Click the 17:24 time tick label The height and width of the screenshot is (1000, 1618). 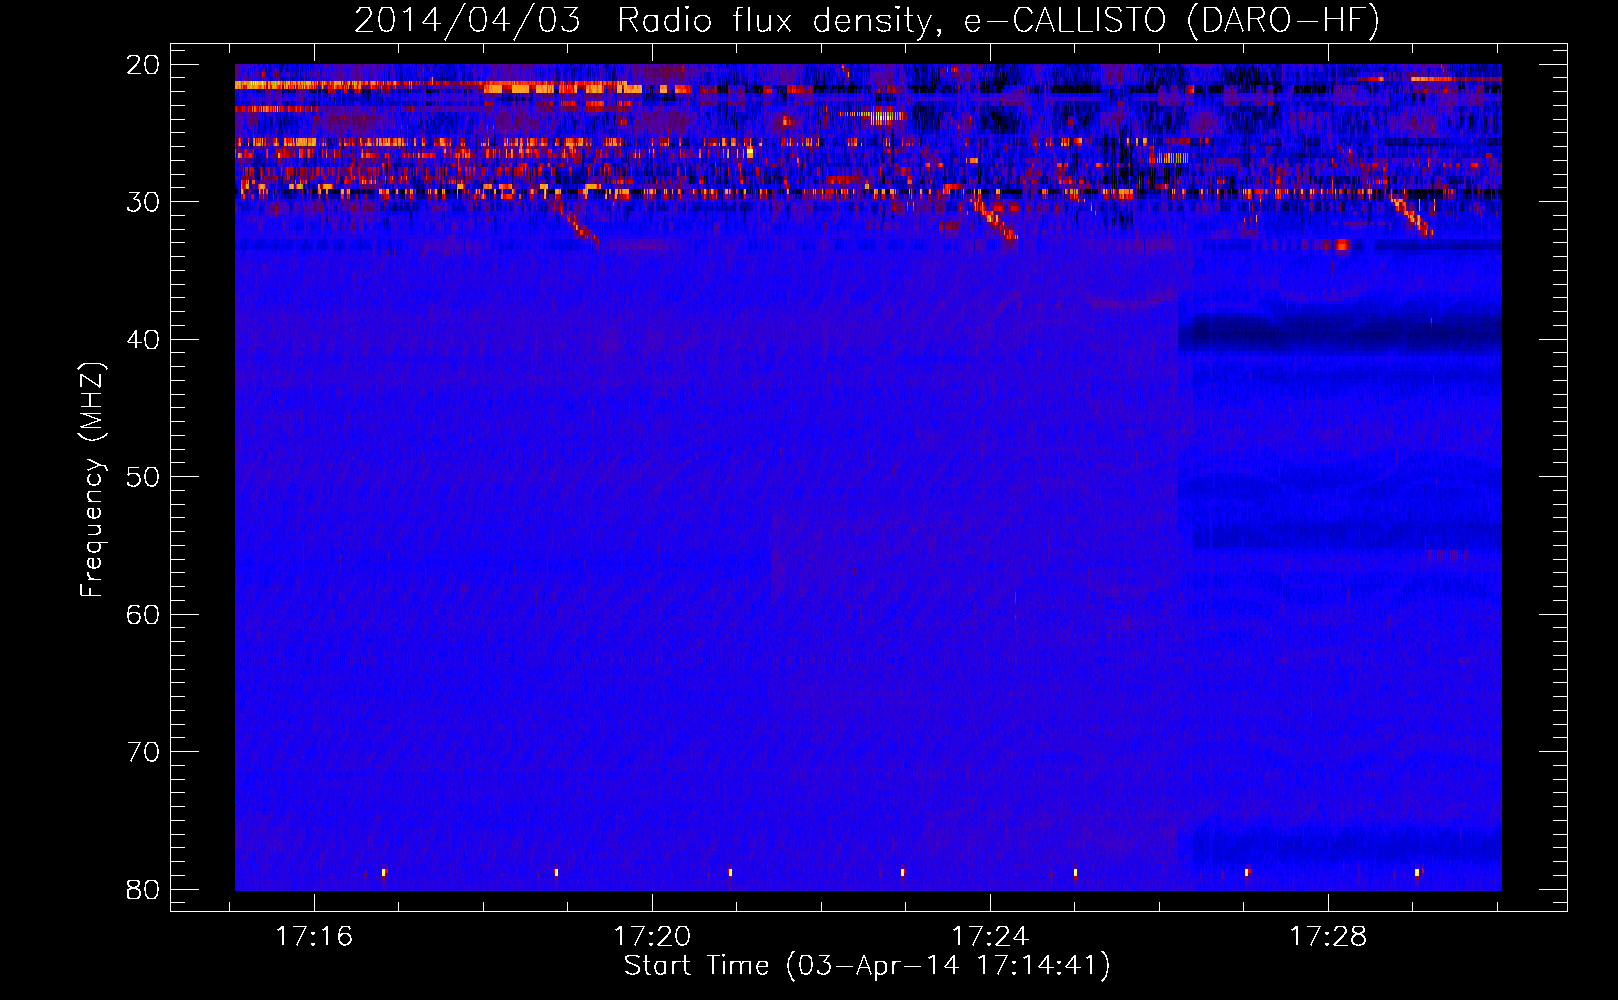[x=990, y=937]
